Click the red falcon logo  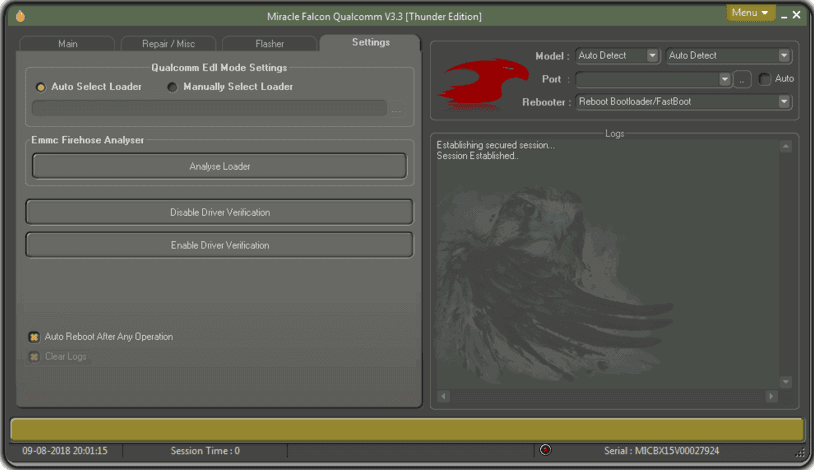pos(482,83)
